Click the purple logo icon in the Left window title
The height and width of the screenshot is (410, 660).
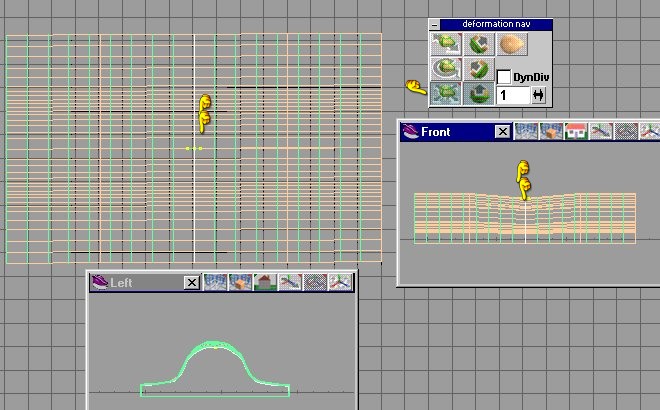coord(100,282)
